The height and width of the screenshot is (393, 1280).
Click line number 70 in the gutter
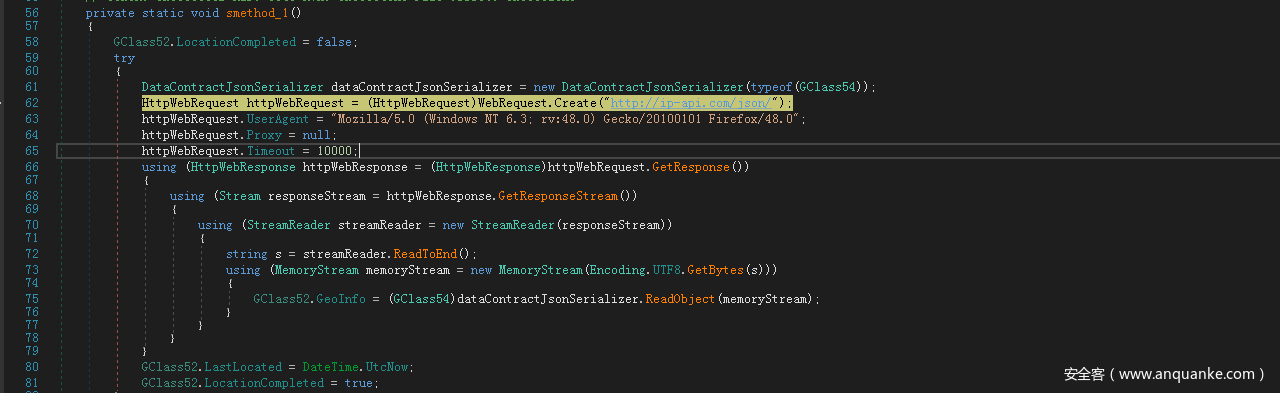pos(31,225)
